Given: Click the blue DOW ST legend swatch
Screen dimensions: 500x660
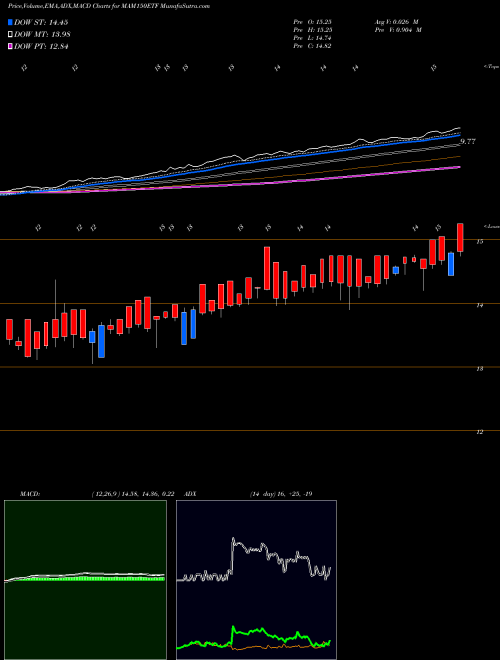Looking at the screenshot, I should coord(10,22).
